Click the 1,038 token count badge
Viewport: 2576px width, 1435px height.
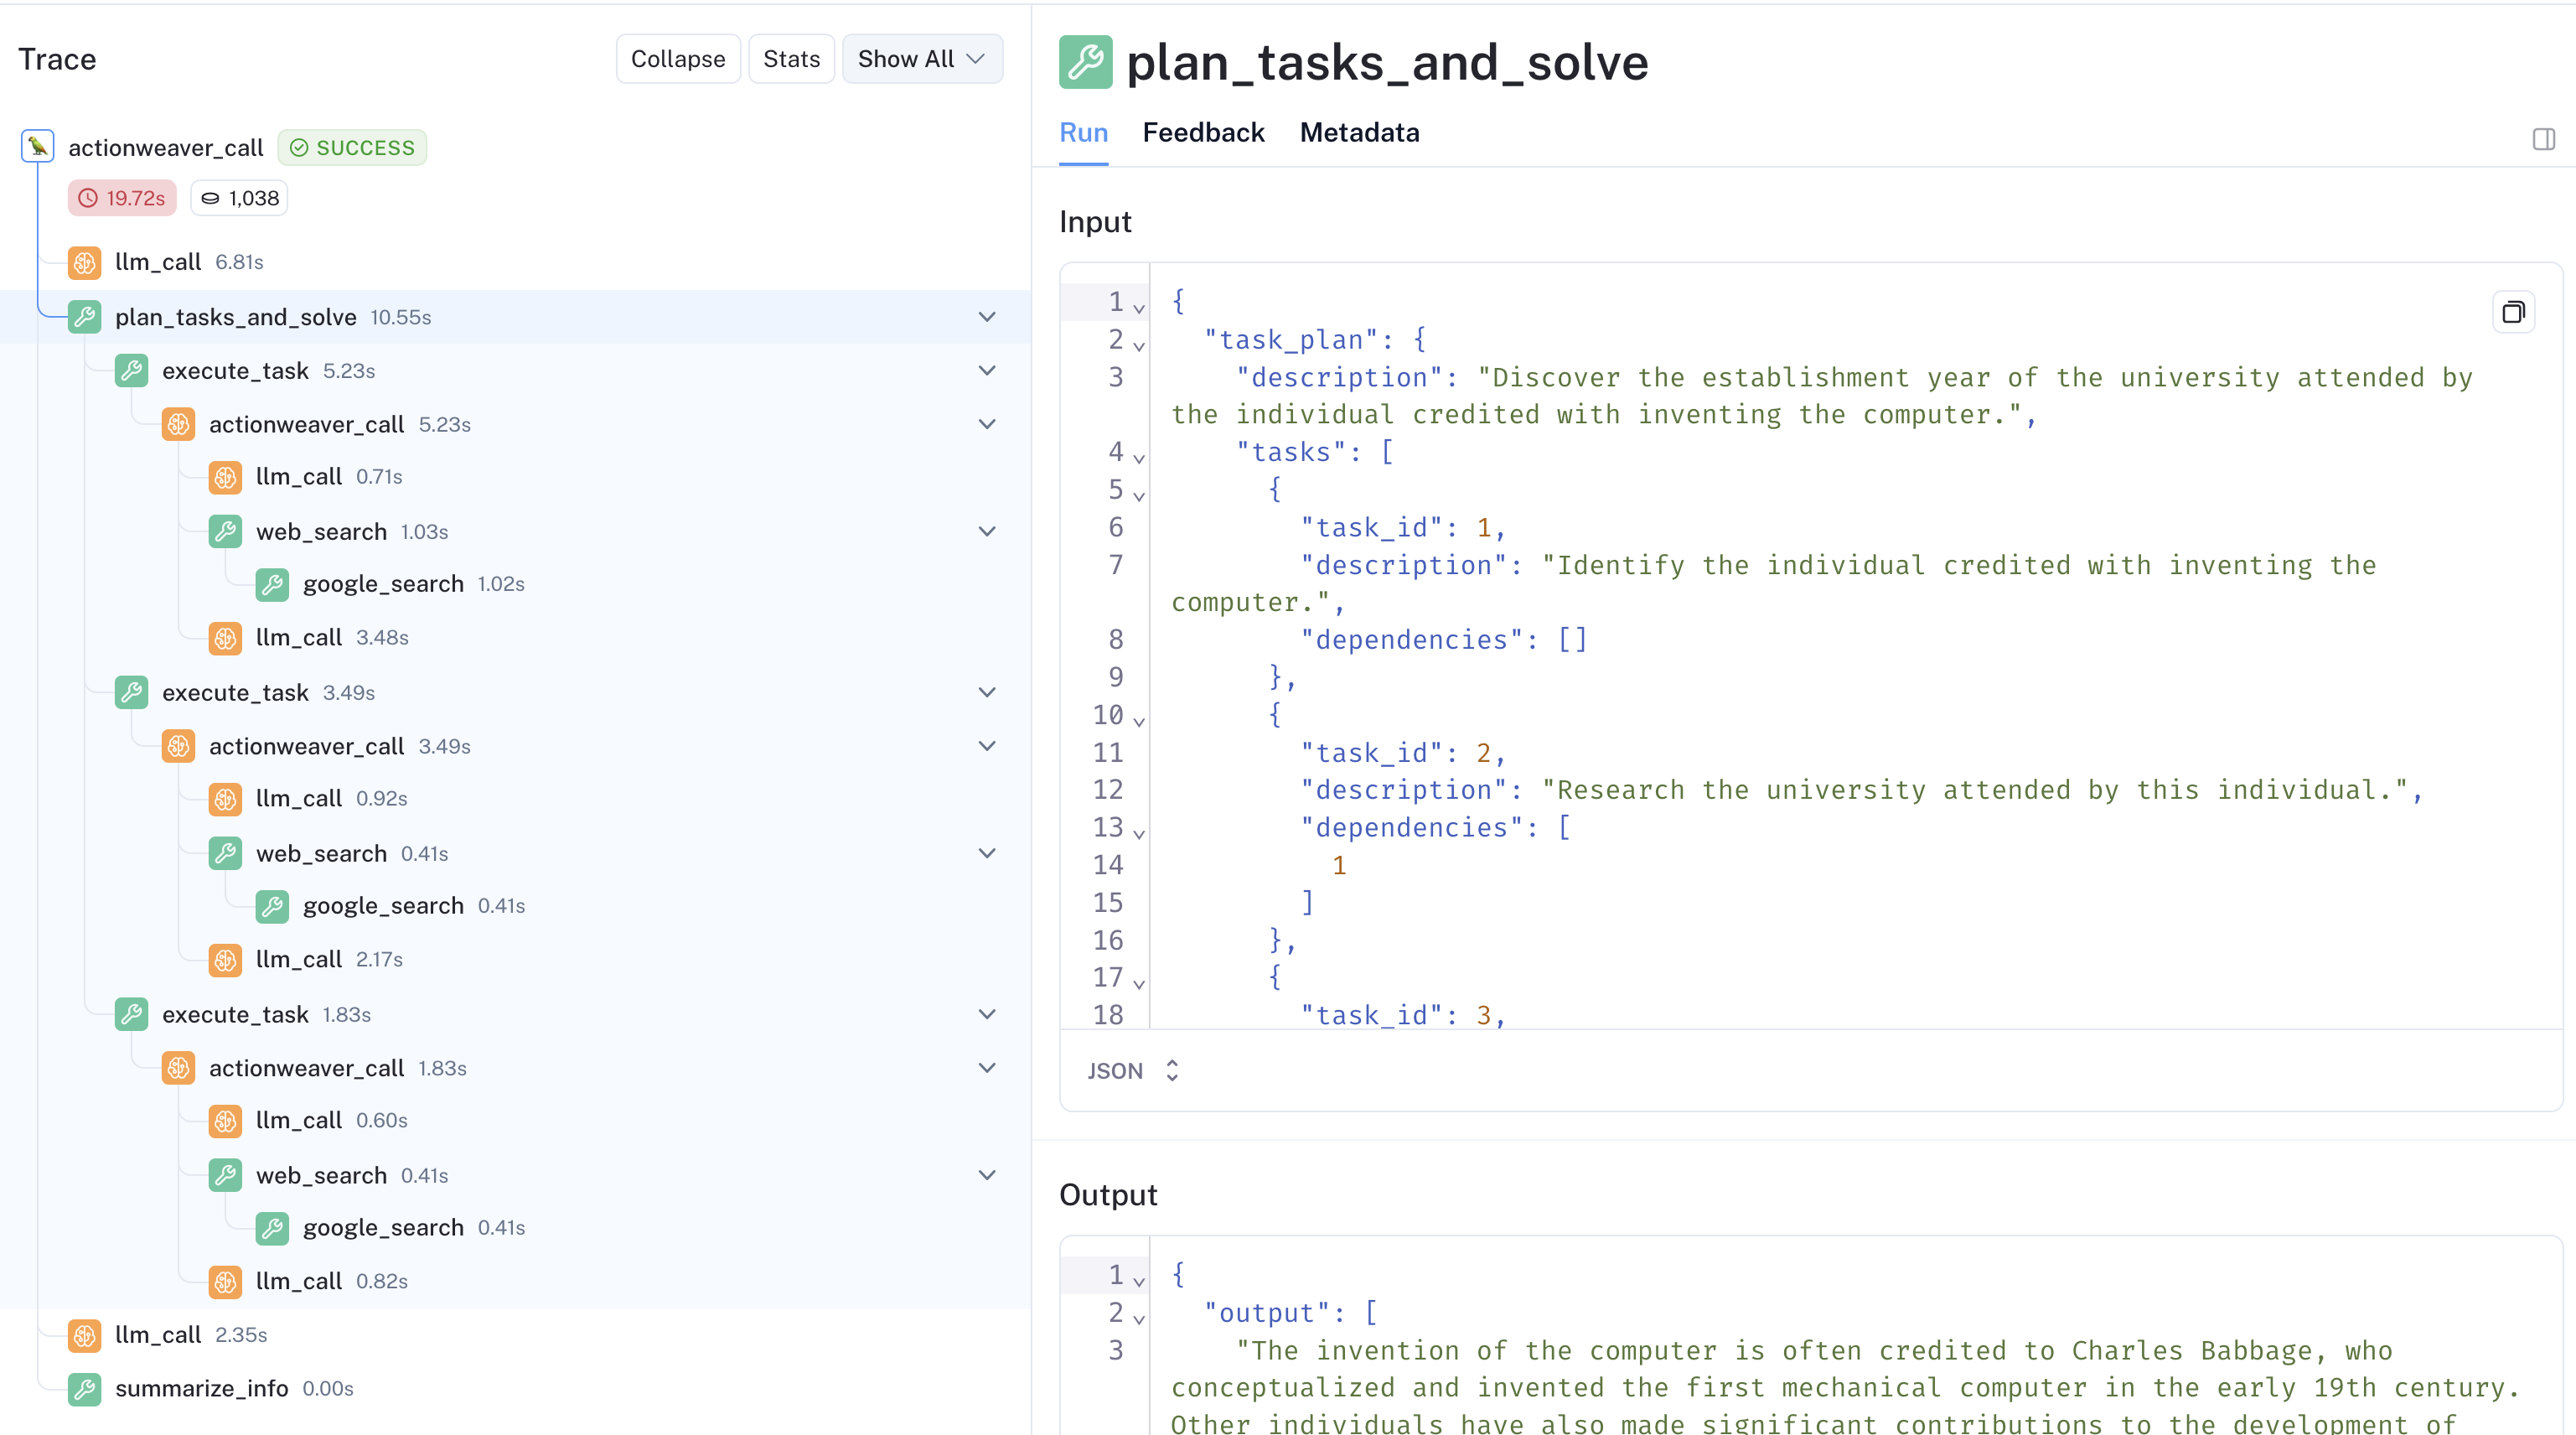pyautogui.click(x=239, y=198)
